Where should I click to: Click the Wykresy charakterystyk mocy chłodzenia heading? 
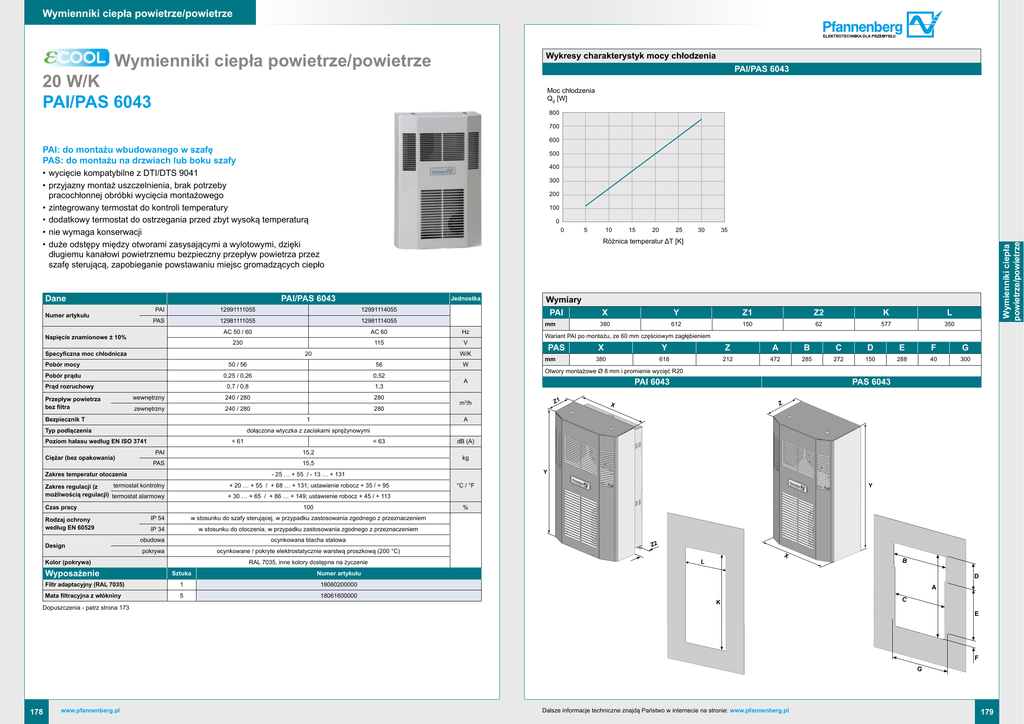click(x=630, y=56)
